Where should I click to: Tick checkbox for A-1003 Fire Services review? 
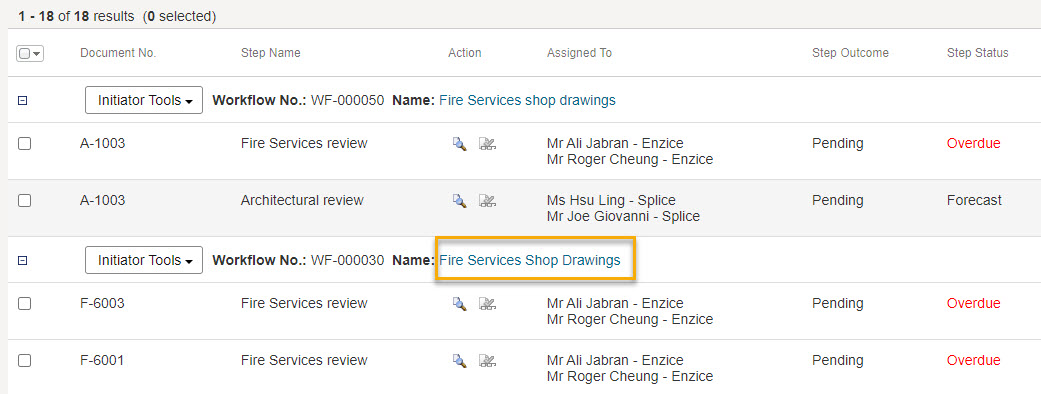25,144
